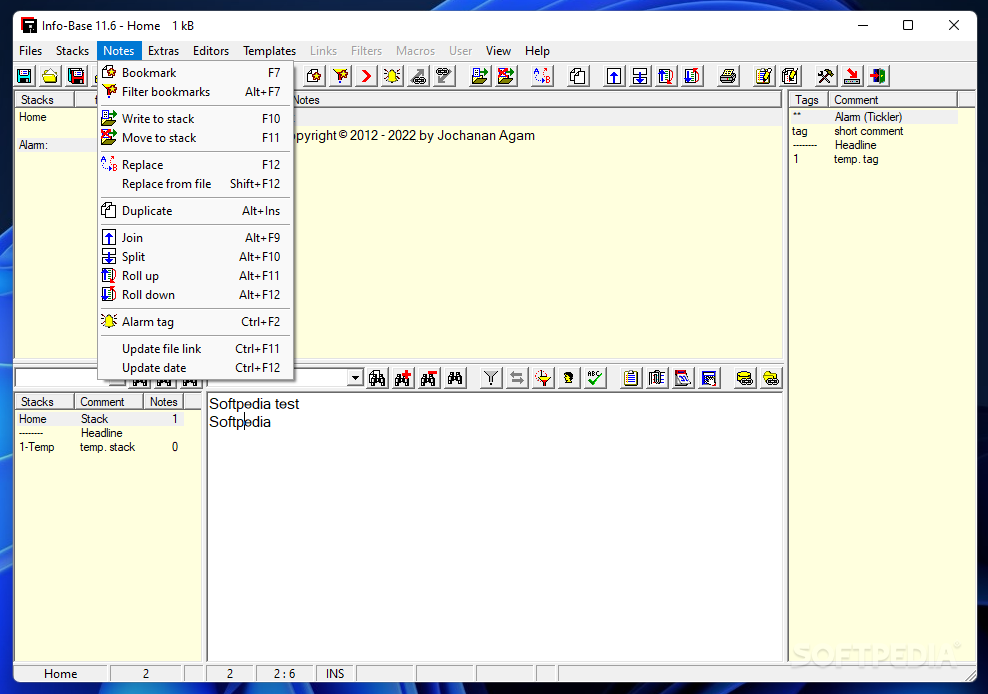Select Update date menu entry
The width and height of the screenshot is (988, 694).
click(196, 368)
